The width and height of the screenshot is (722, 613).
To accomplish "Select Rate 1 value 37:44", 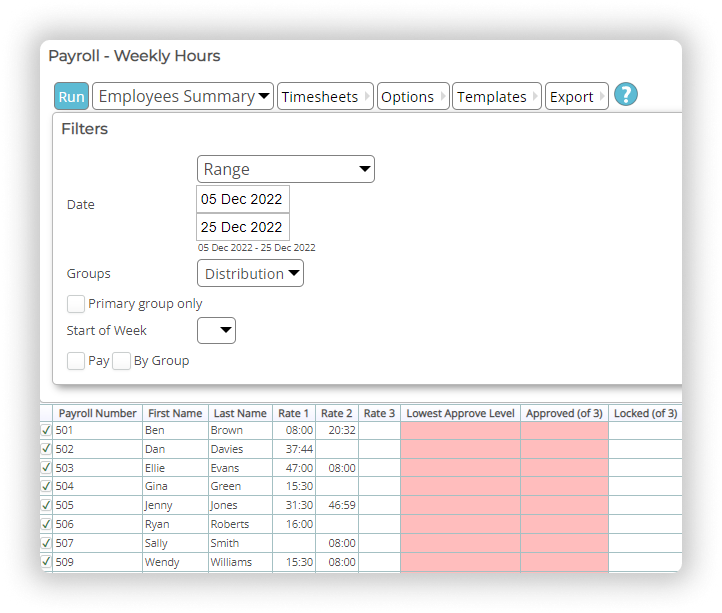I will (x=294, y=449).
